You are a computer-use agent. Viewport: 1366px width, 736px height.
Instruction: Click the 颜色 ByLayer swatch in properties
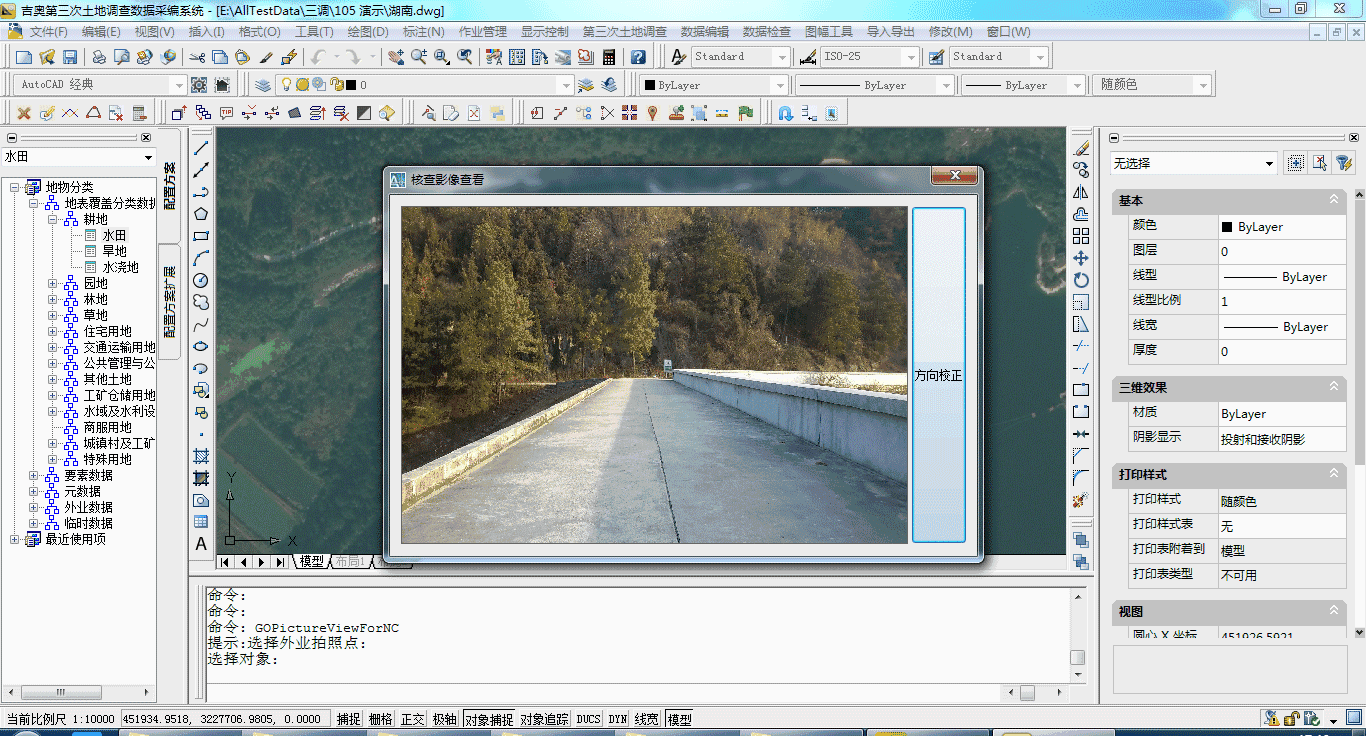[x=1227, y=227]
